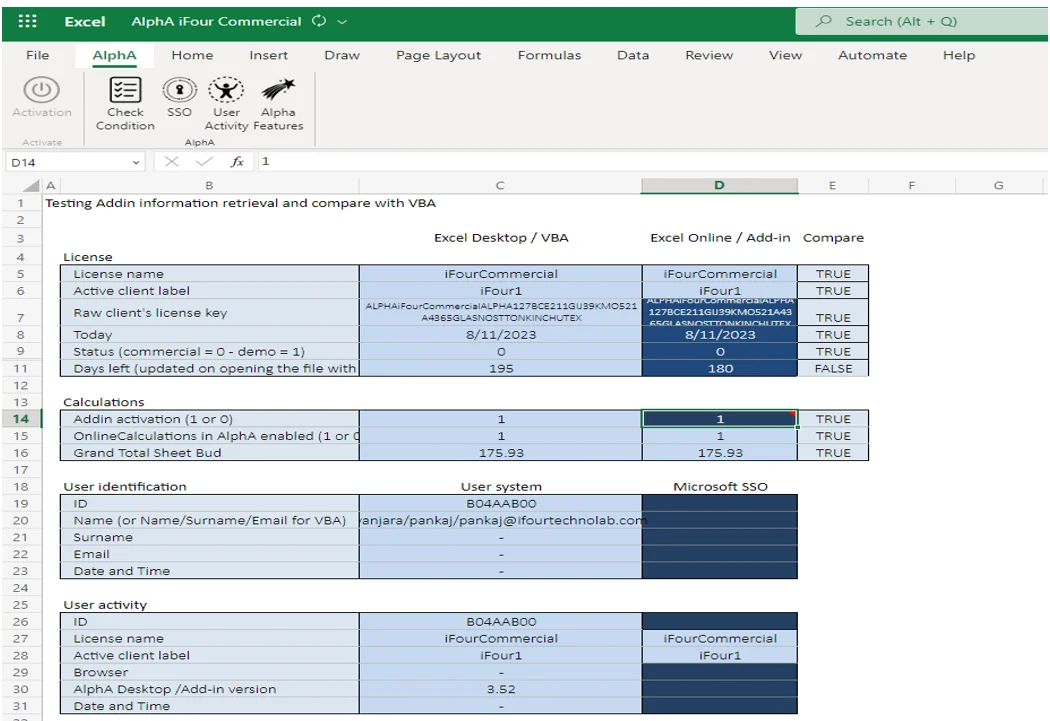Select 175.93 under Excel Desktop / VBA

501,453
